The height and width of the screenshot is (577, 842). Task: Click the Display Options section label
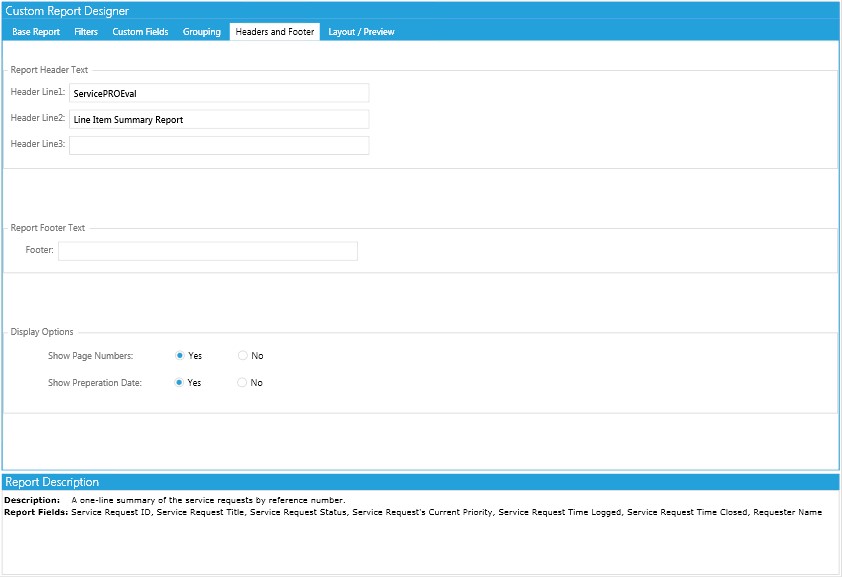pos(41,331)
